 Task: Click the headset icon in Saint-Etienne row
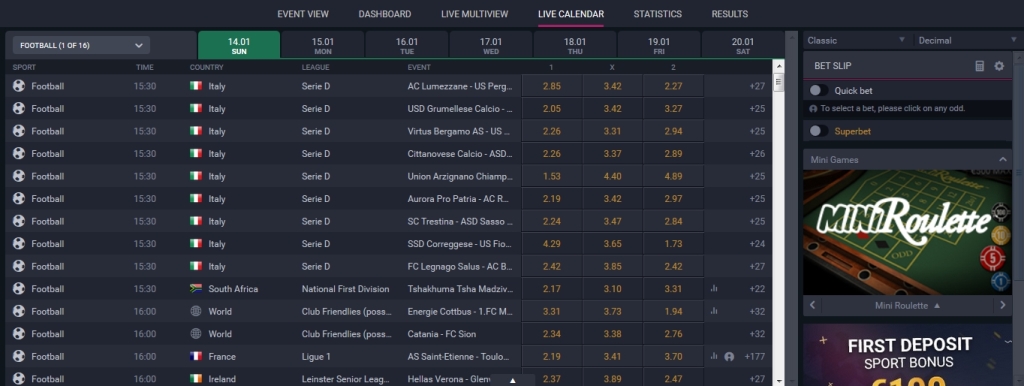[729, 357]
